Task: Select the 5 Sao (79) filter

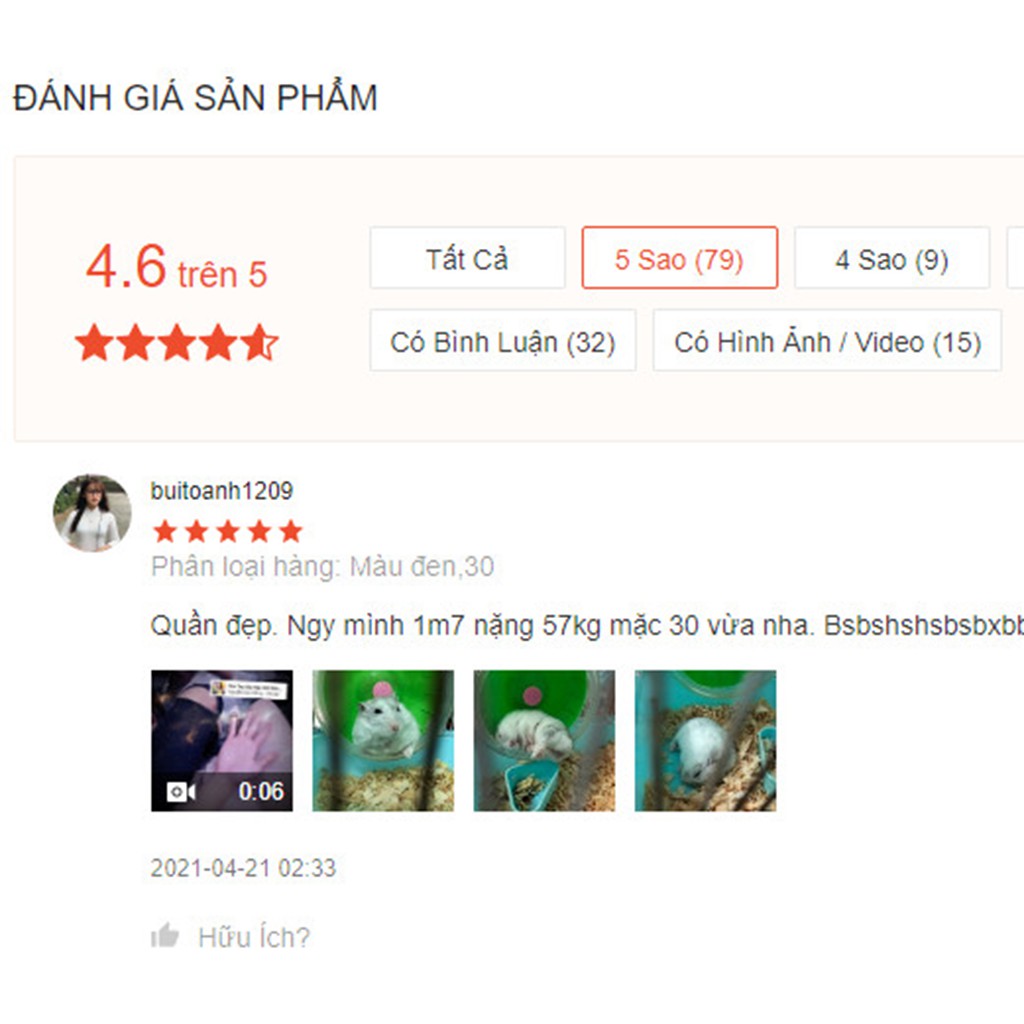Action: pos(680,258)
